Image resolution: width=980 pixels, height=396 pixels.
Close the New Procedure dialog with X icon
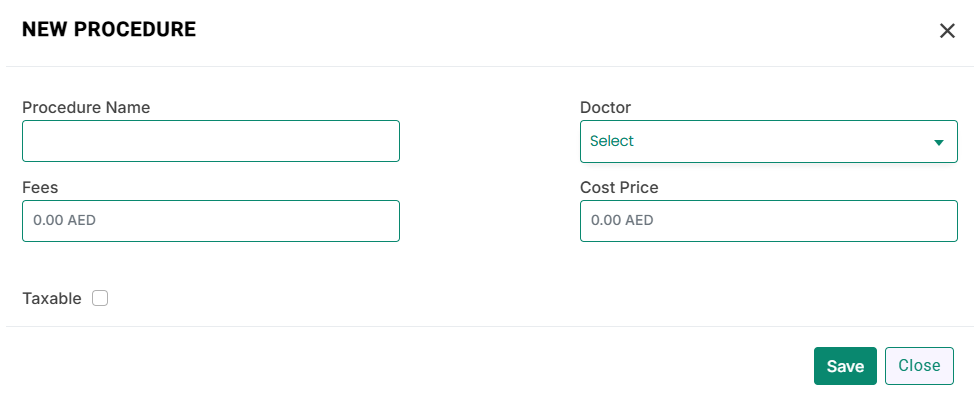coord(948,31)
